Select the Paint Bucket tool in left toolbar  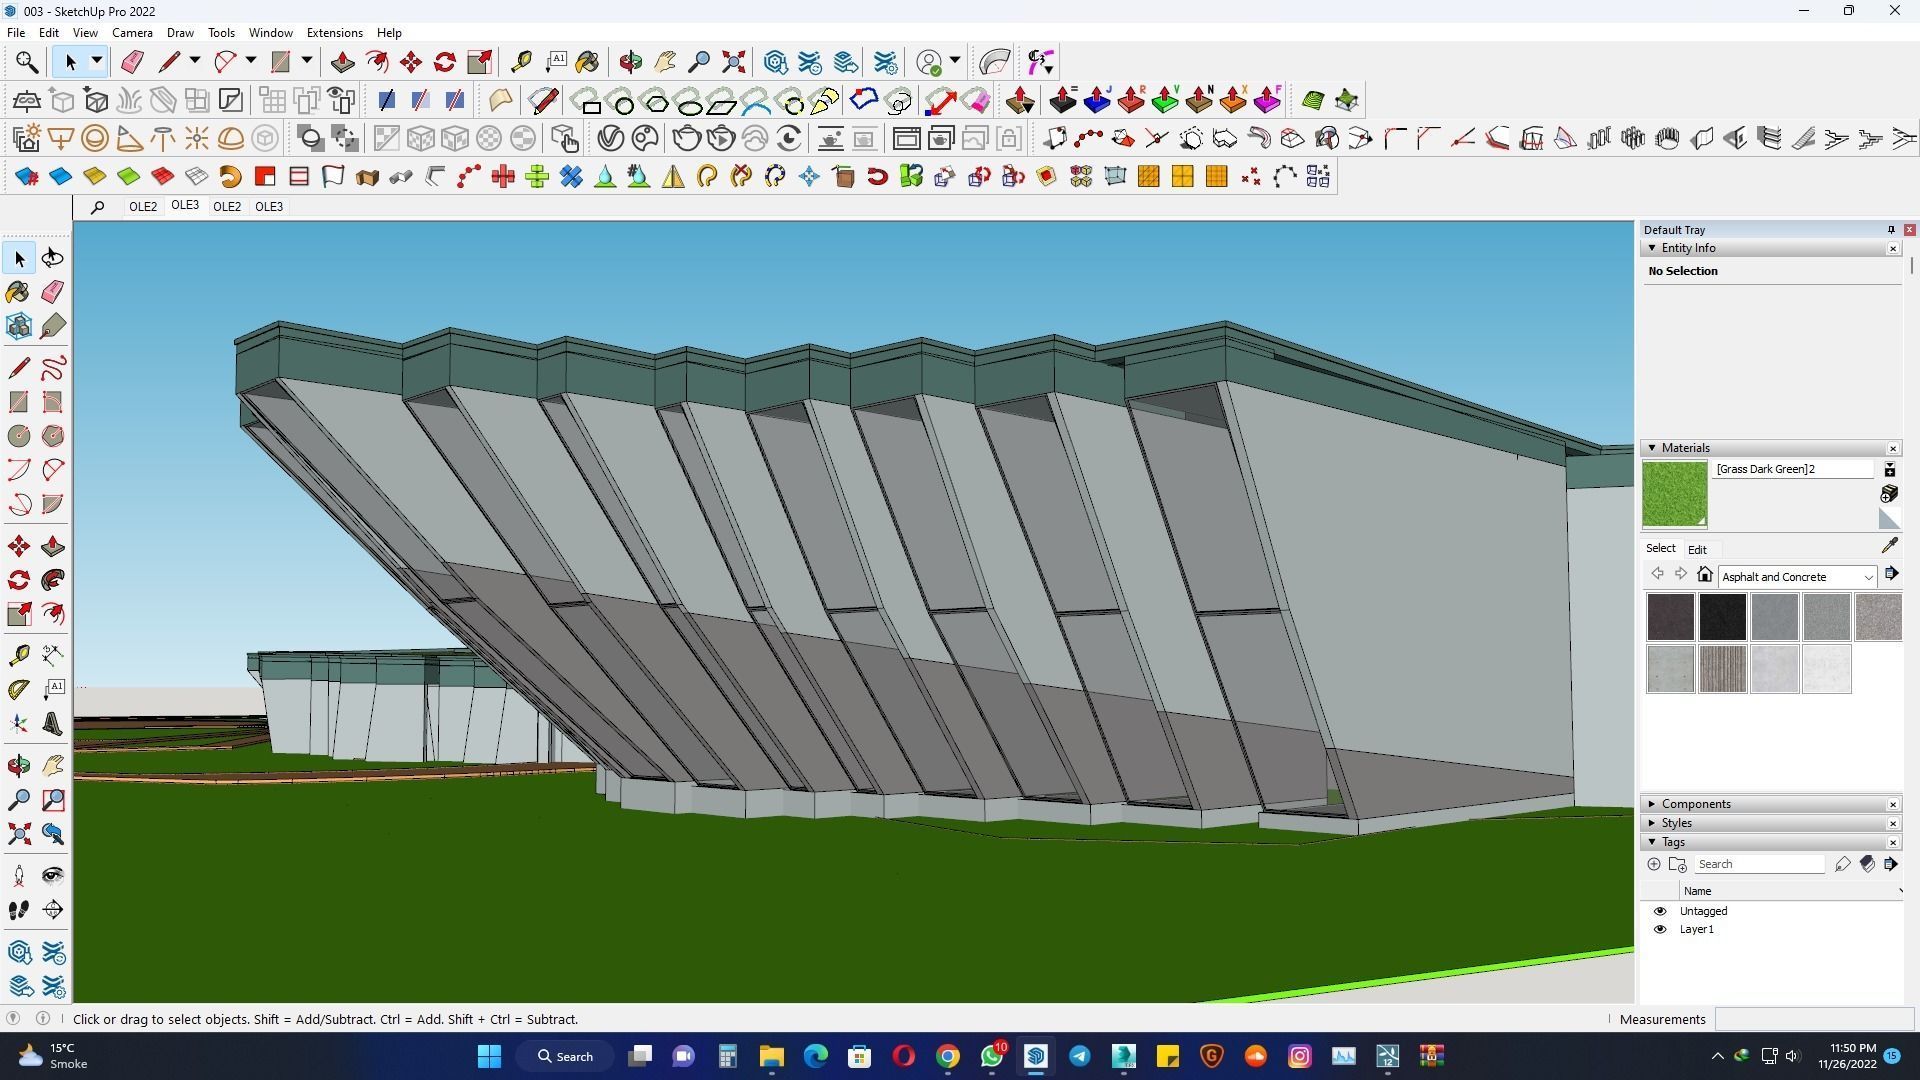pos(18,292)
